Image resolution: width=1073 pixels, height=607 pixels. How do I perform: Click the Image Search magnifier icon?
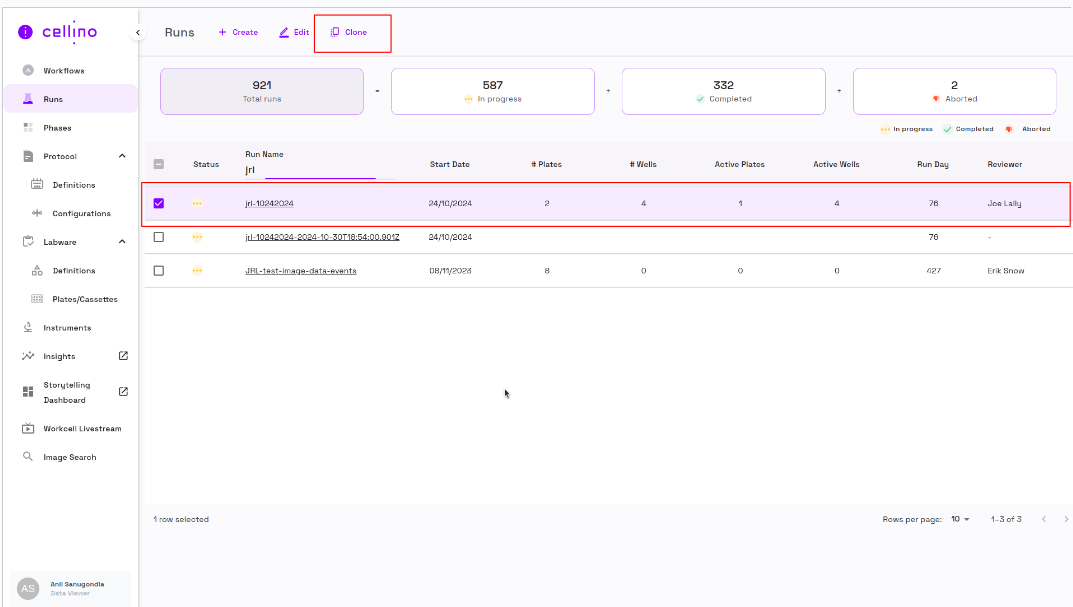28,457
